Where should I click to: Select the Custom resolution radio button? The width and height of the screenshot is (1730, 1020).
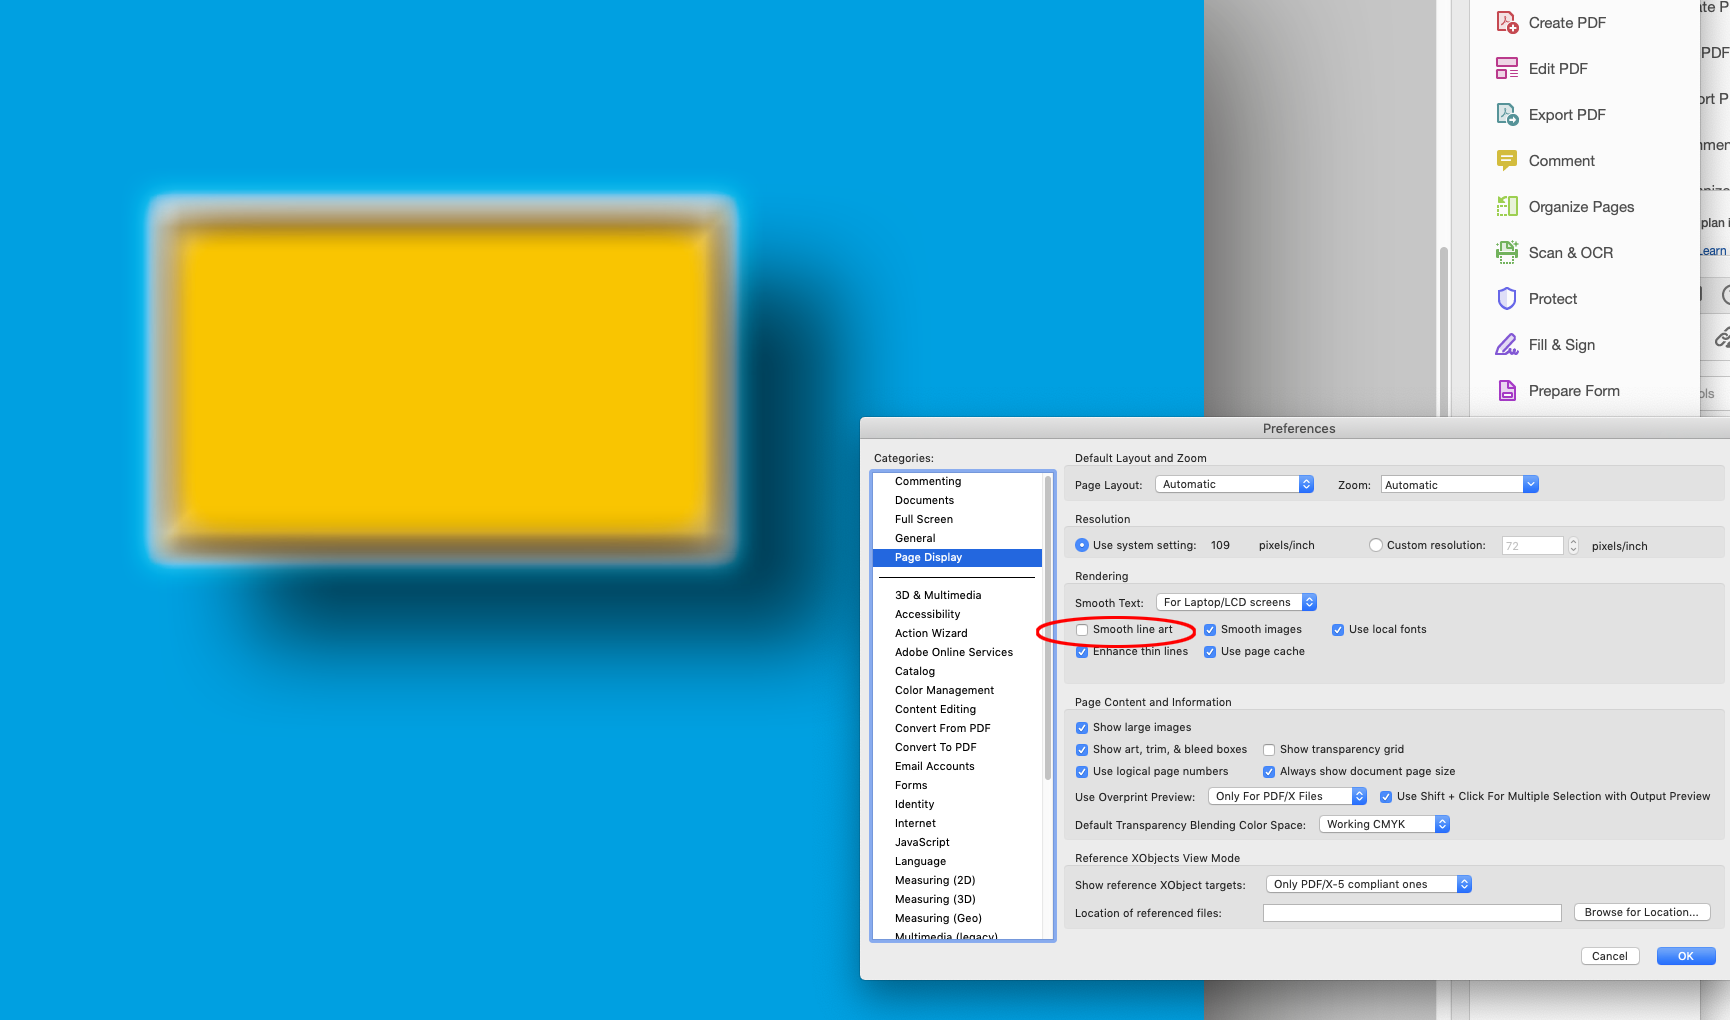1375,544
